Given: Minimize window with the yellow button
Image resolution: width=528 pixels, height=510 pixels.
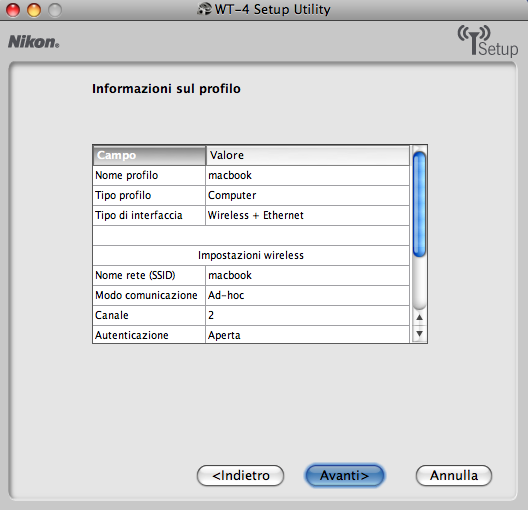Looking at the screenshot, I should (34, 10).
